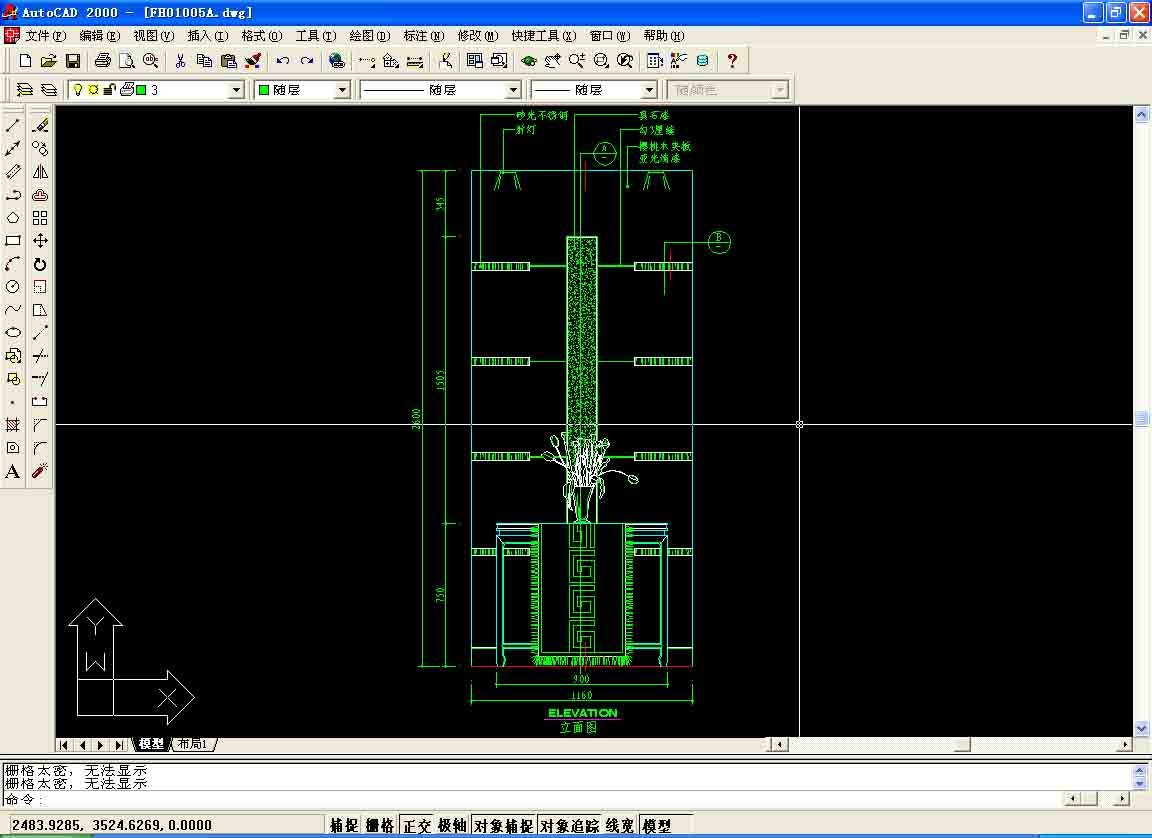1152x838 pixels.
Task: Click the 线宽 lineweight status button
Action: 620,825
